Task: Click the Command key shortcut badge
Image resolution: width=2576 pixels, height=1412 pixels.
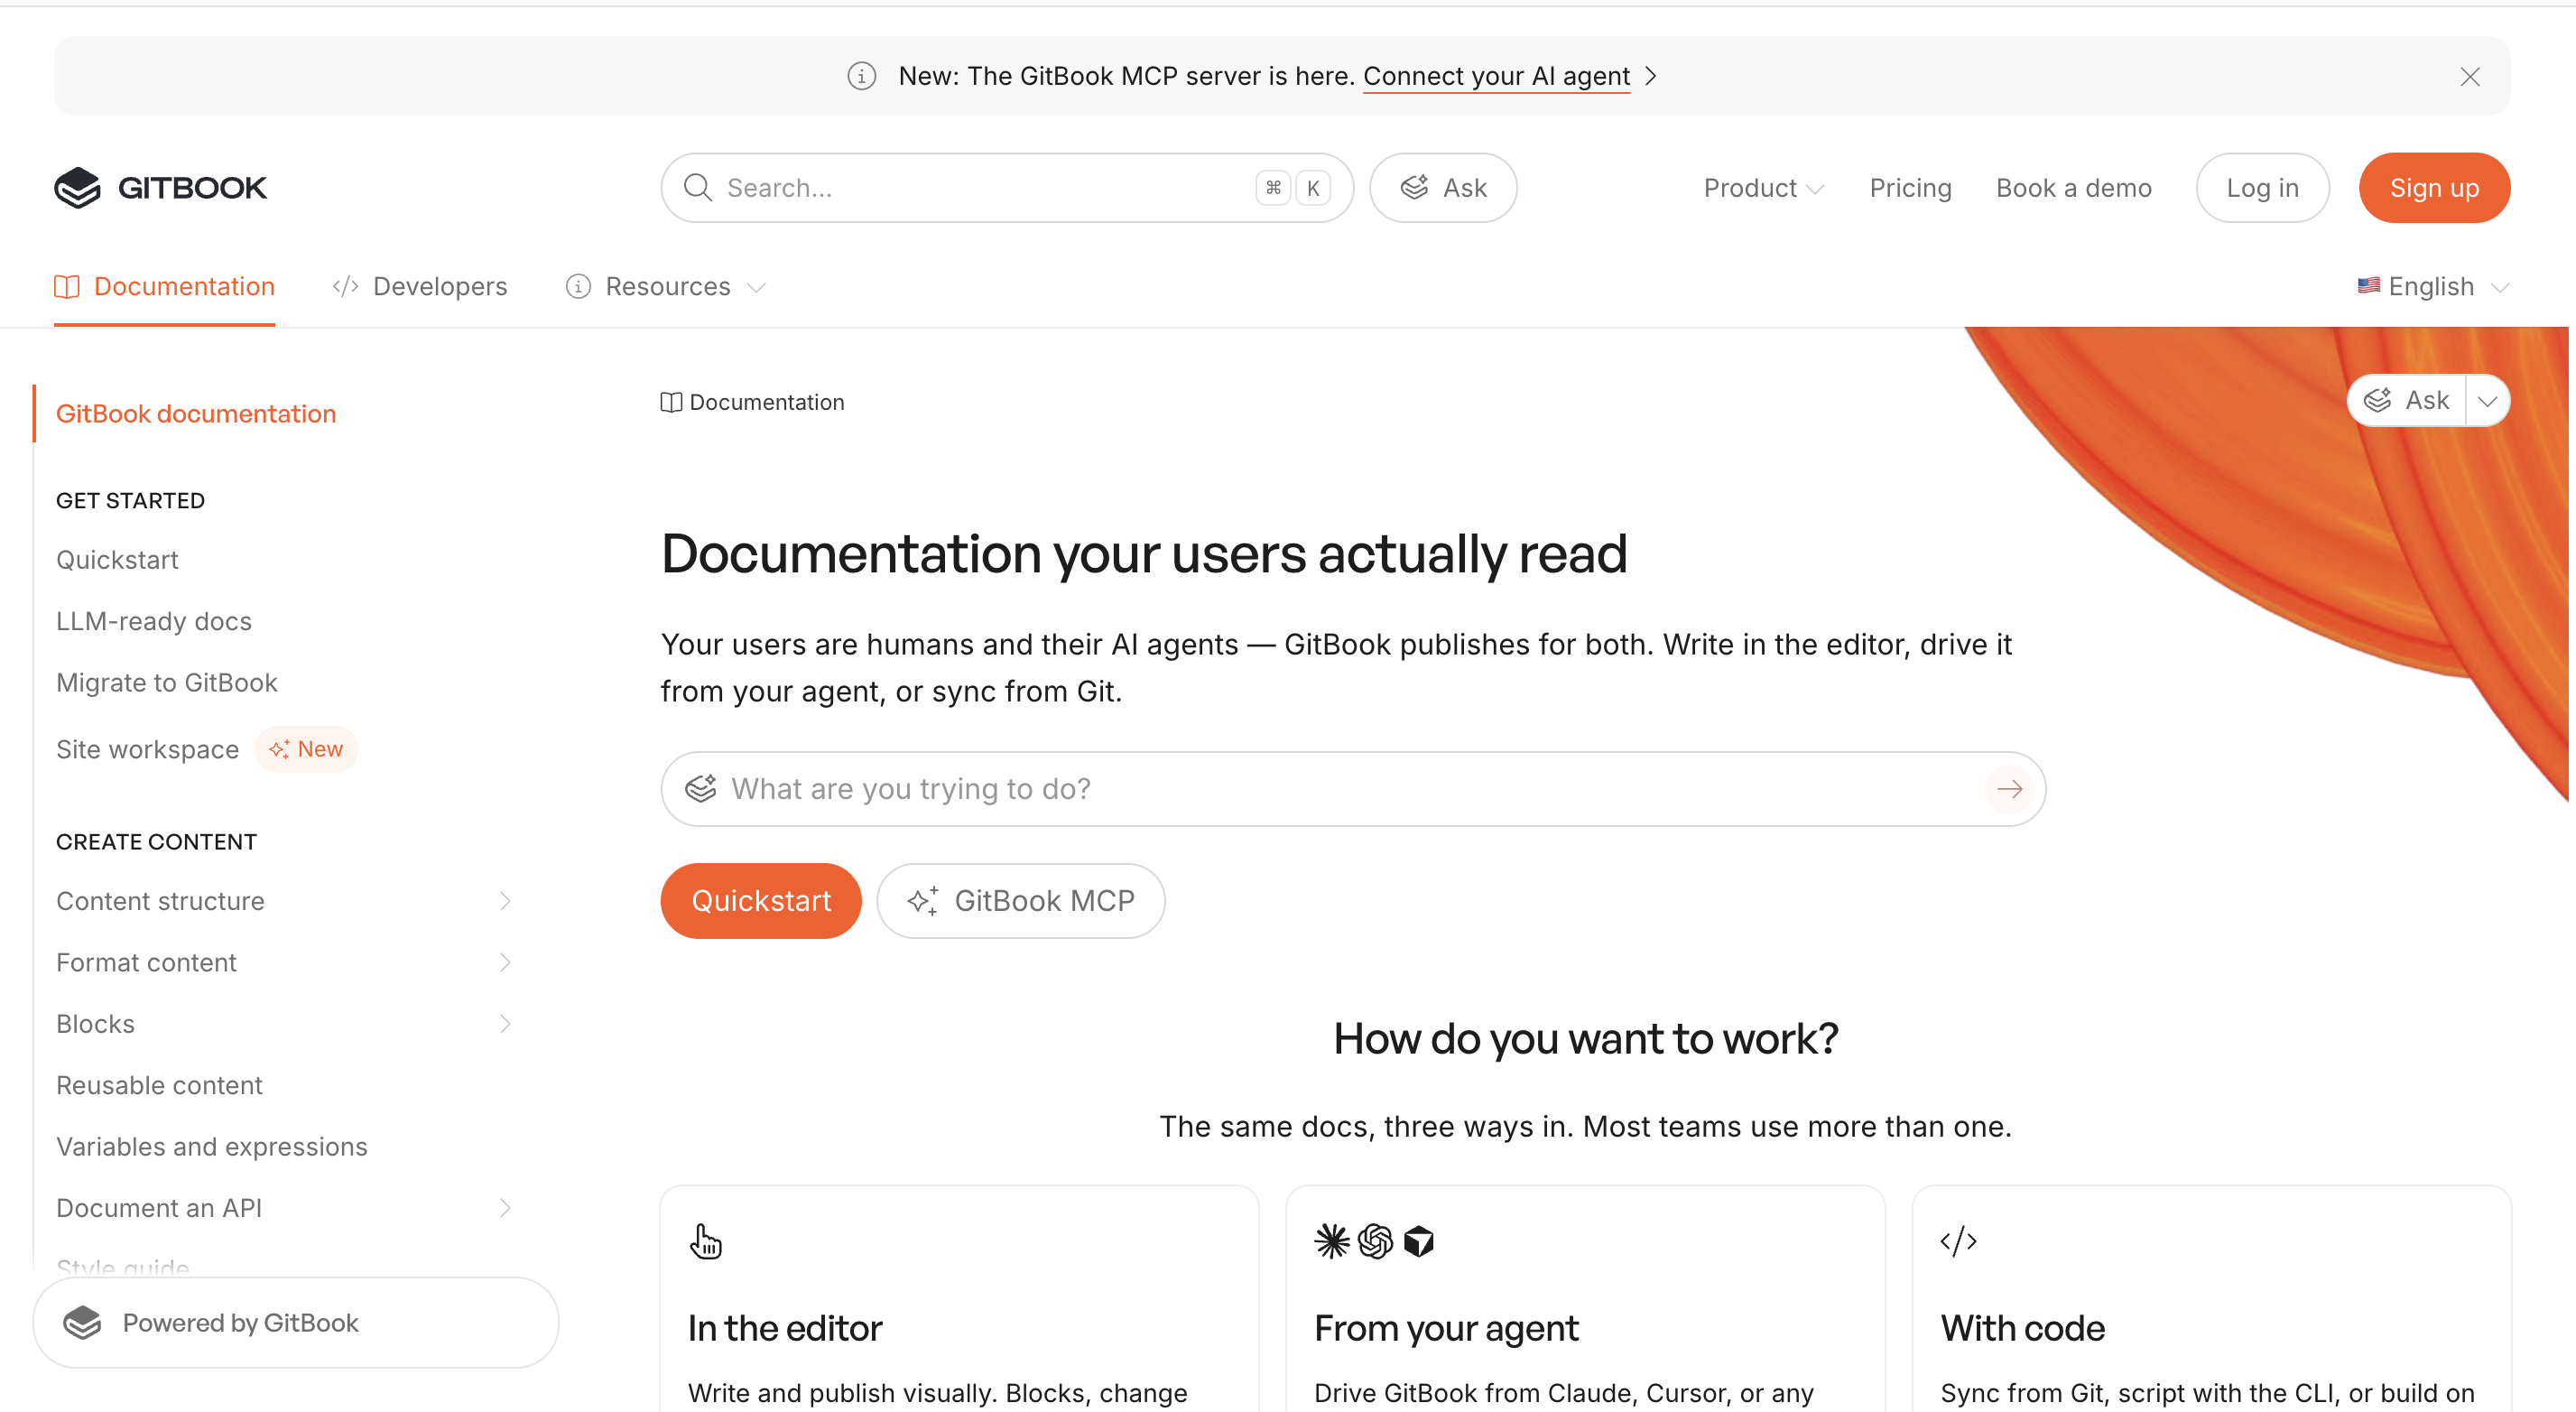Action: point(1272,188)
